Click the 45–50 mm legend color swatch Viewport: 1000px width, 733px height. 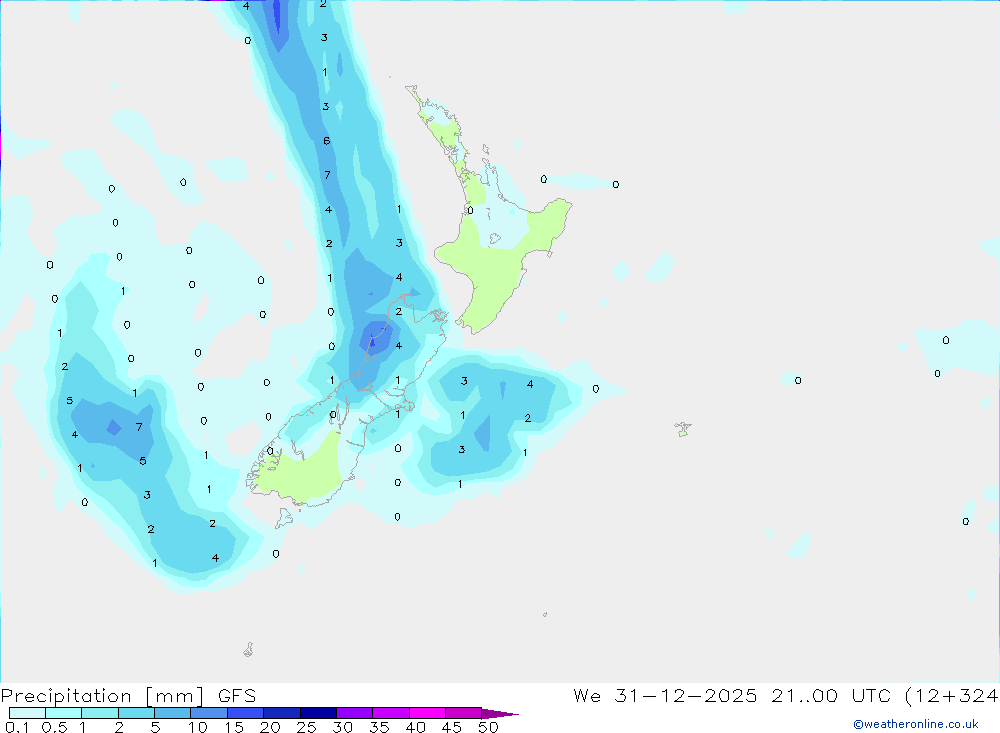[464, 713]
